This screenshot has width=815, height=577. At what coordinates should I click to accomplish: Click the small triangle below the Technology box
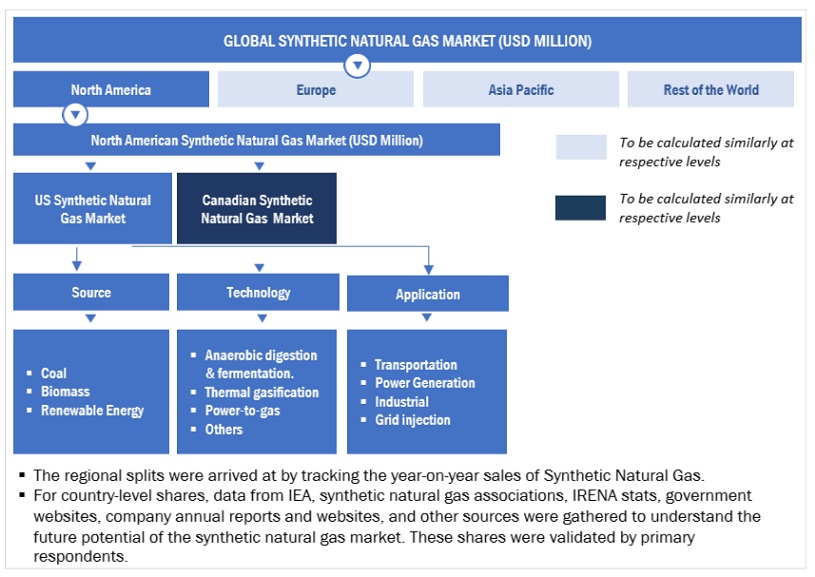tap(259, 318)
